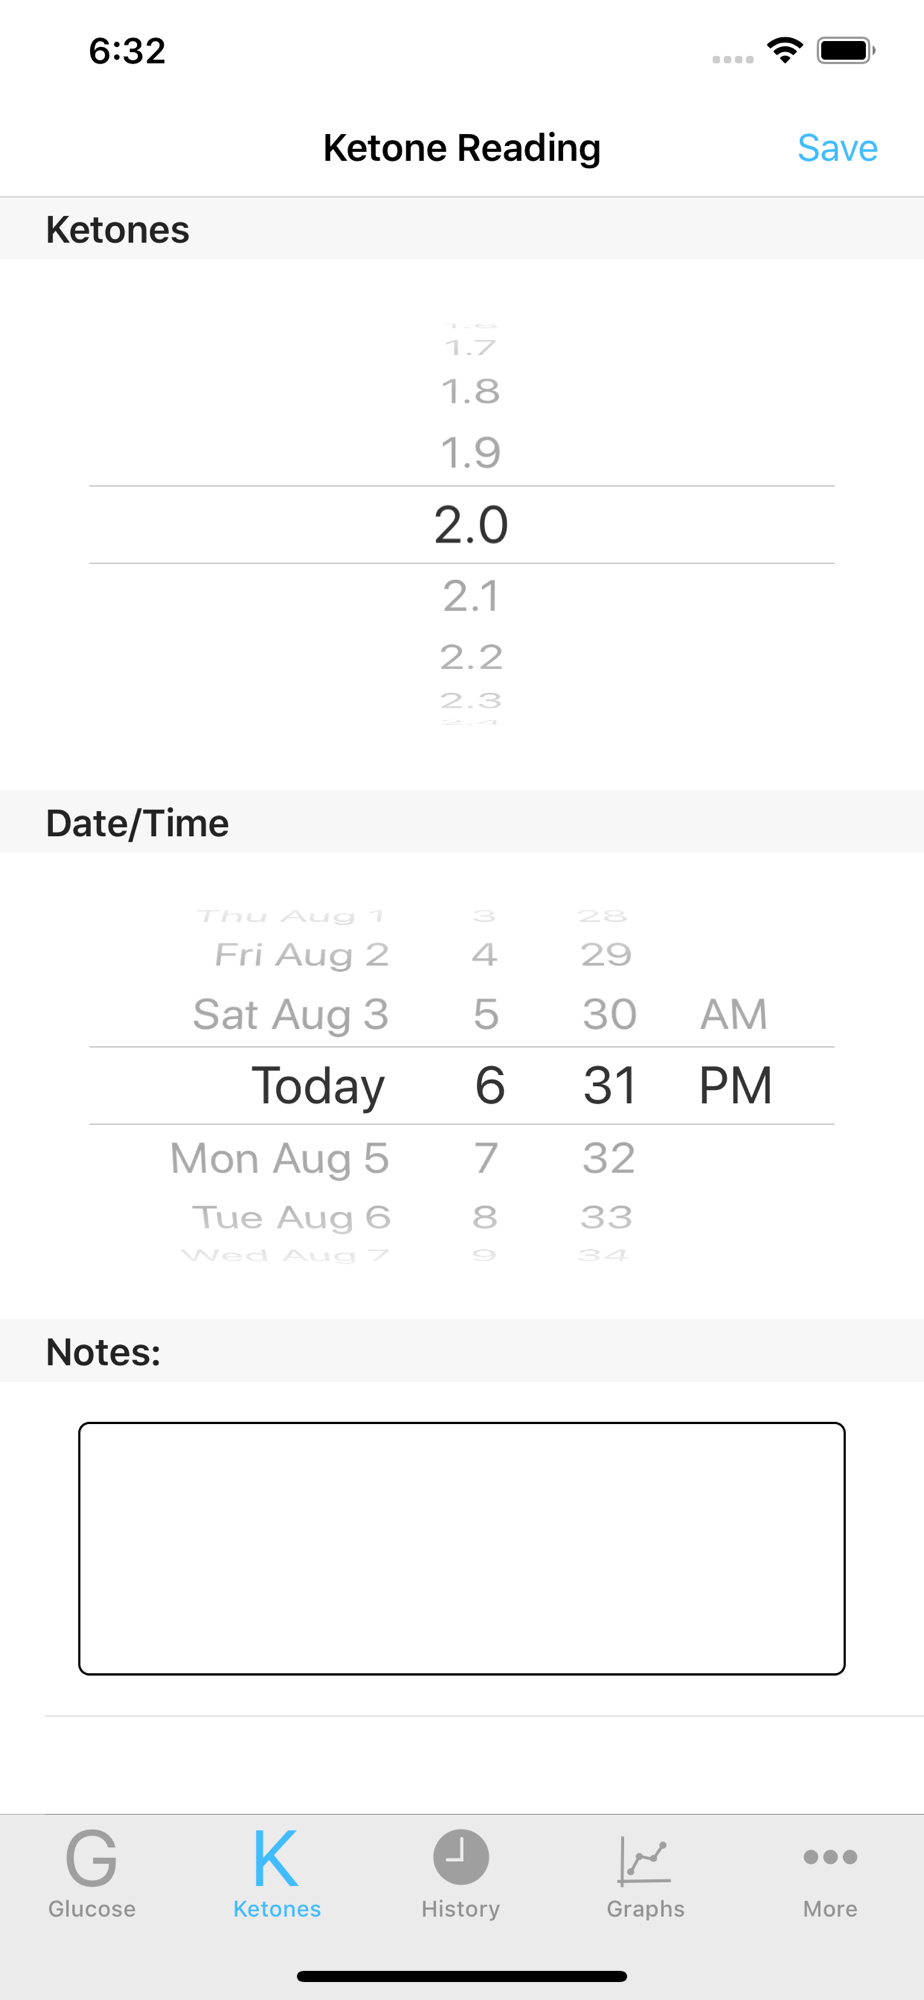The image size is (924, 2000).
Task: Tap the battery status icon
Action: pos(846,50)
